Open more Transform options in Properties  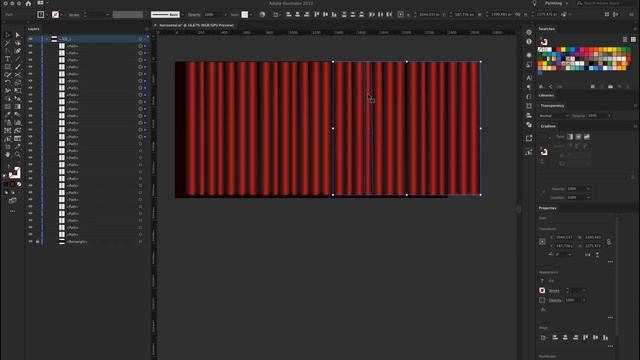pos(610,262)
